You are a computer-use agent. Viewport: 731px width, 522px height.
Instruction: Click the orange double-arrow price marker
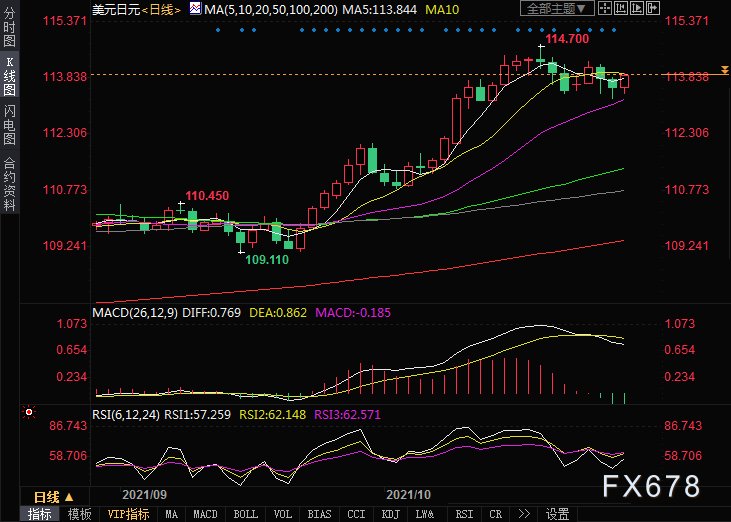(x=724, y=70)
